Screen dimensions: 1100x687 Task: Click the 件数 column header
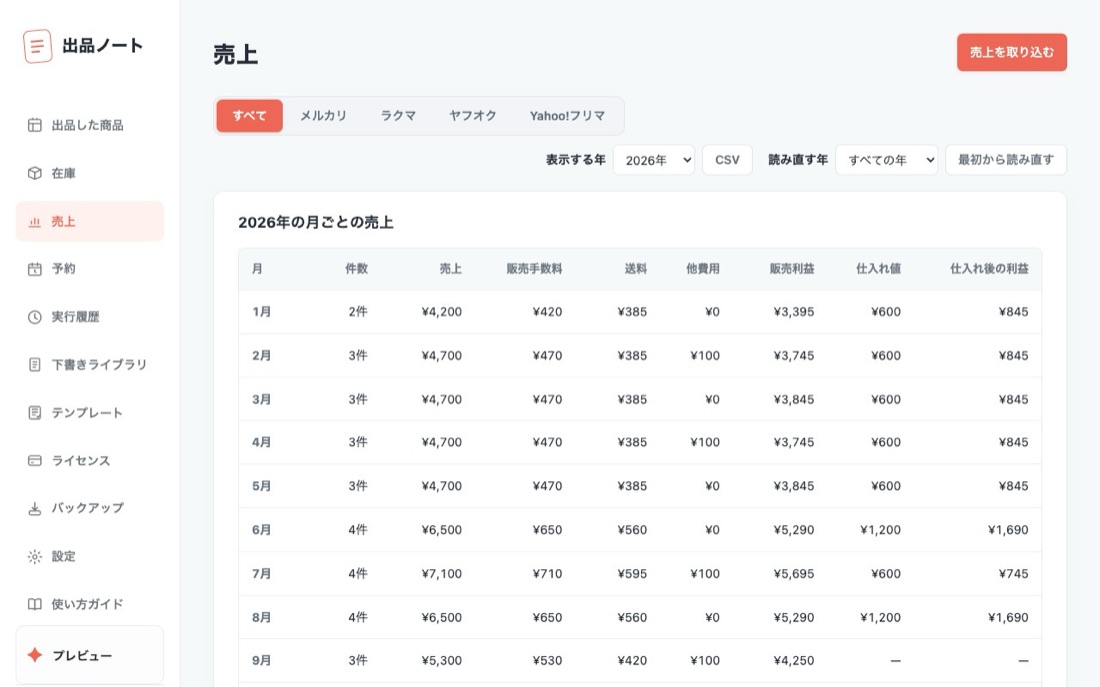(x=356, y=269)
